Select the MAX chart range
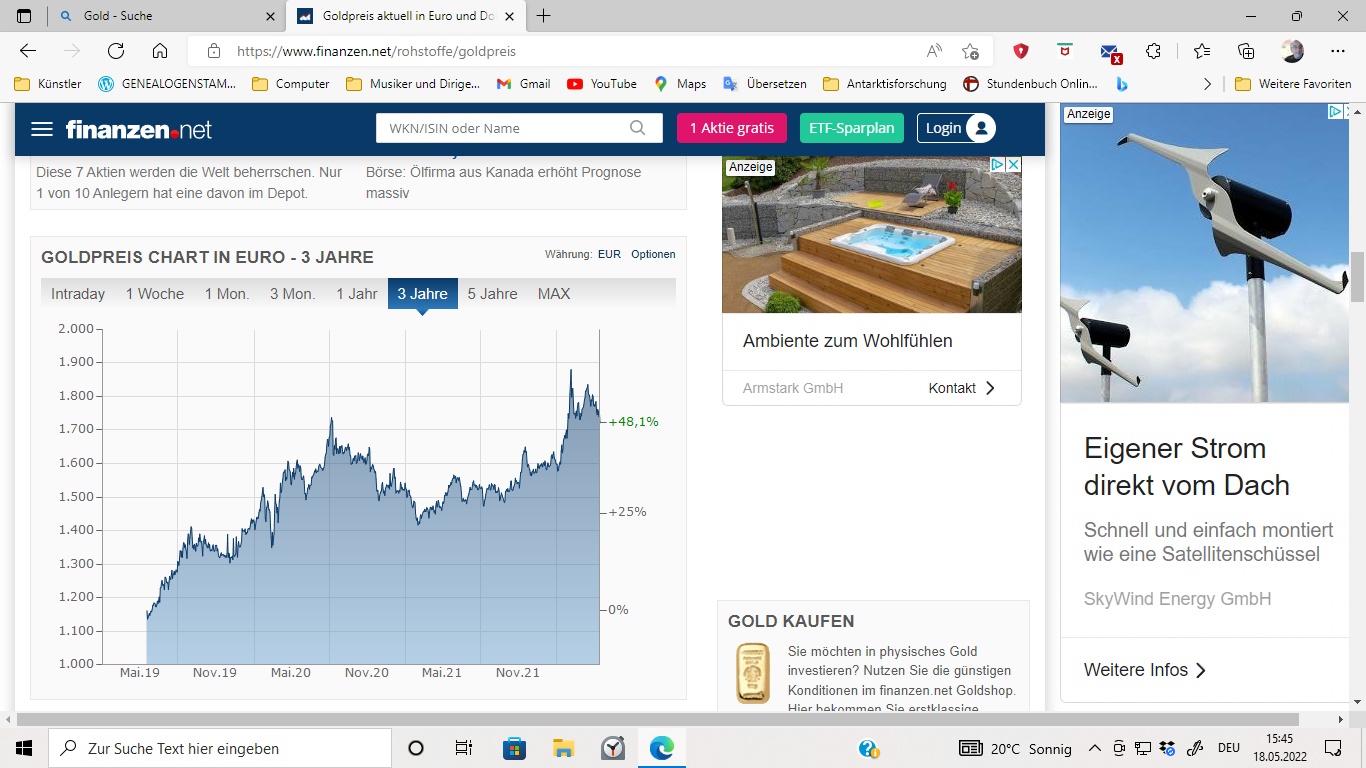This screenshot has width=1366, height=768. [554, 294]
